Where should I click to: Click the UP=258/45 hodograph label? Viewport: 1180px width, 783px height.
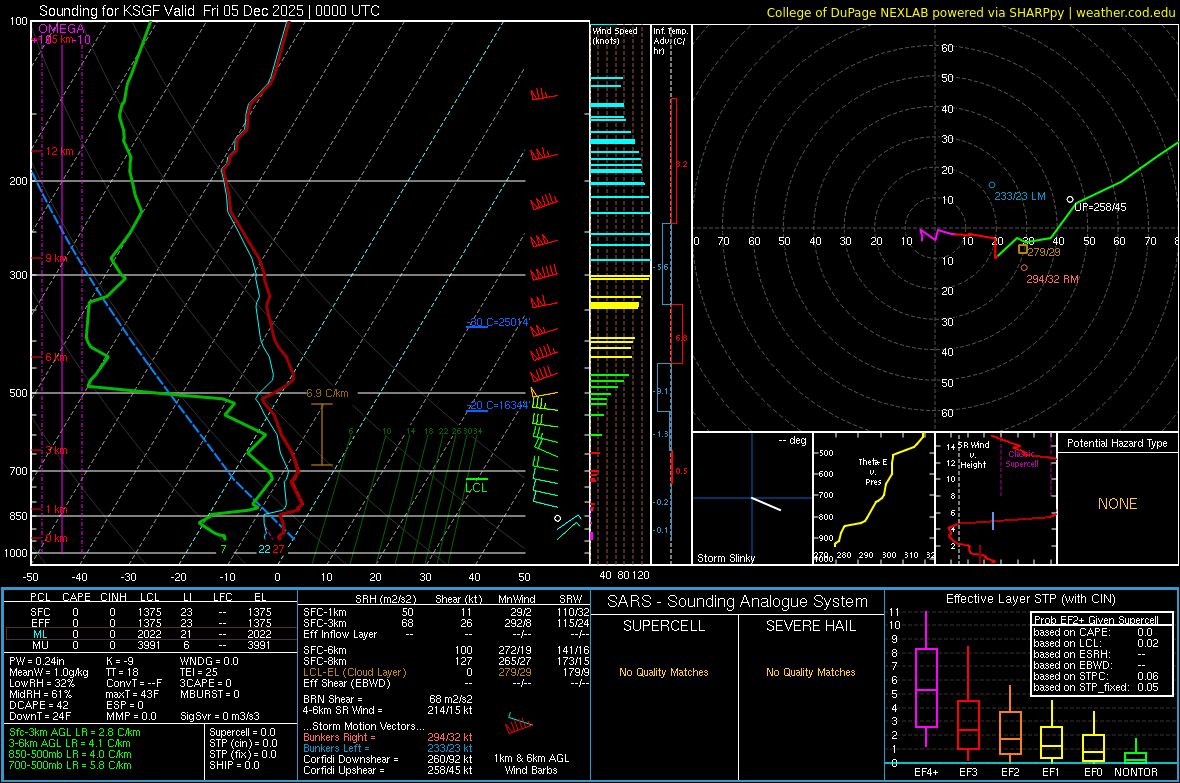[1100, 207]
